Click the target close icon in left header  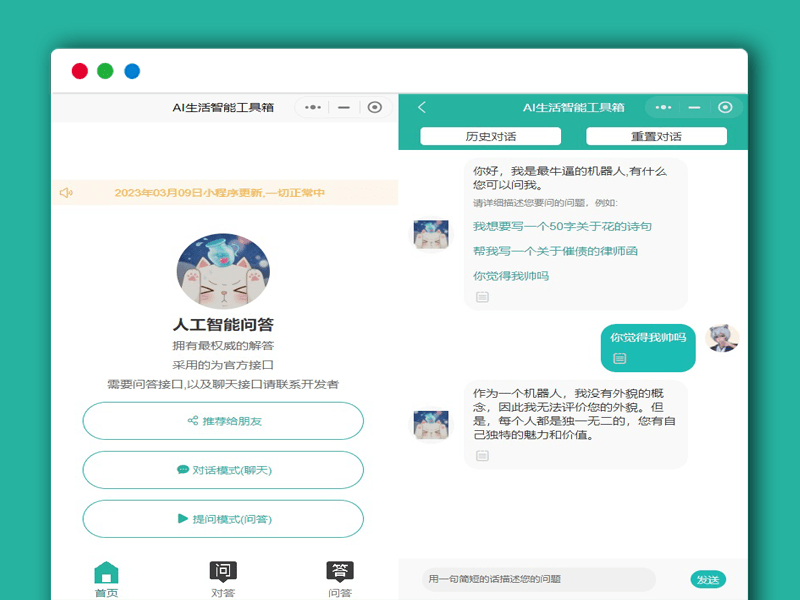tap(374, 107)
